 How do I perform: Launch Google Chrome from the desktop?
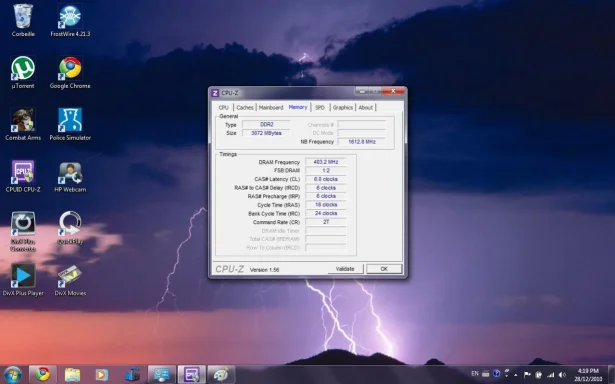pyautogui.click(x=70, y=72)
